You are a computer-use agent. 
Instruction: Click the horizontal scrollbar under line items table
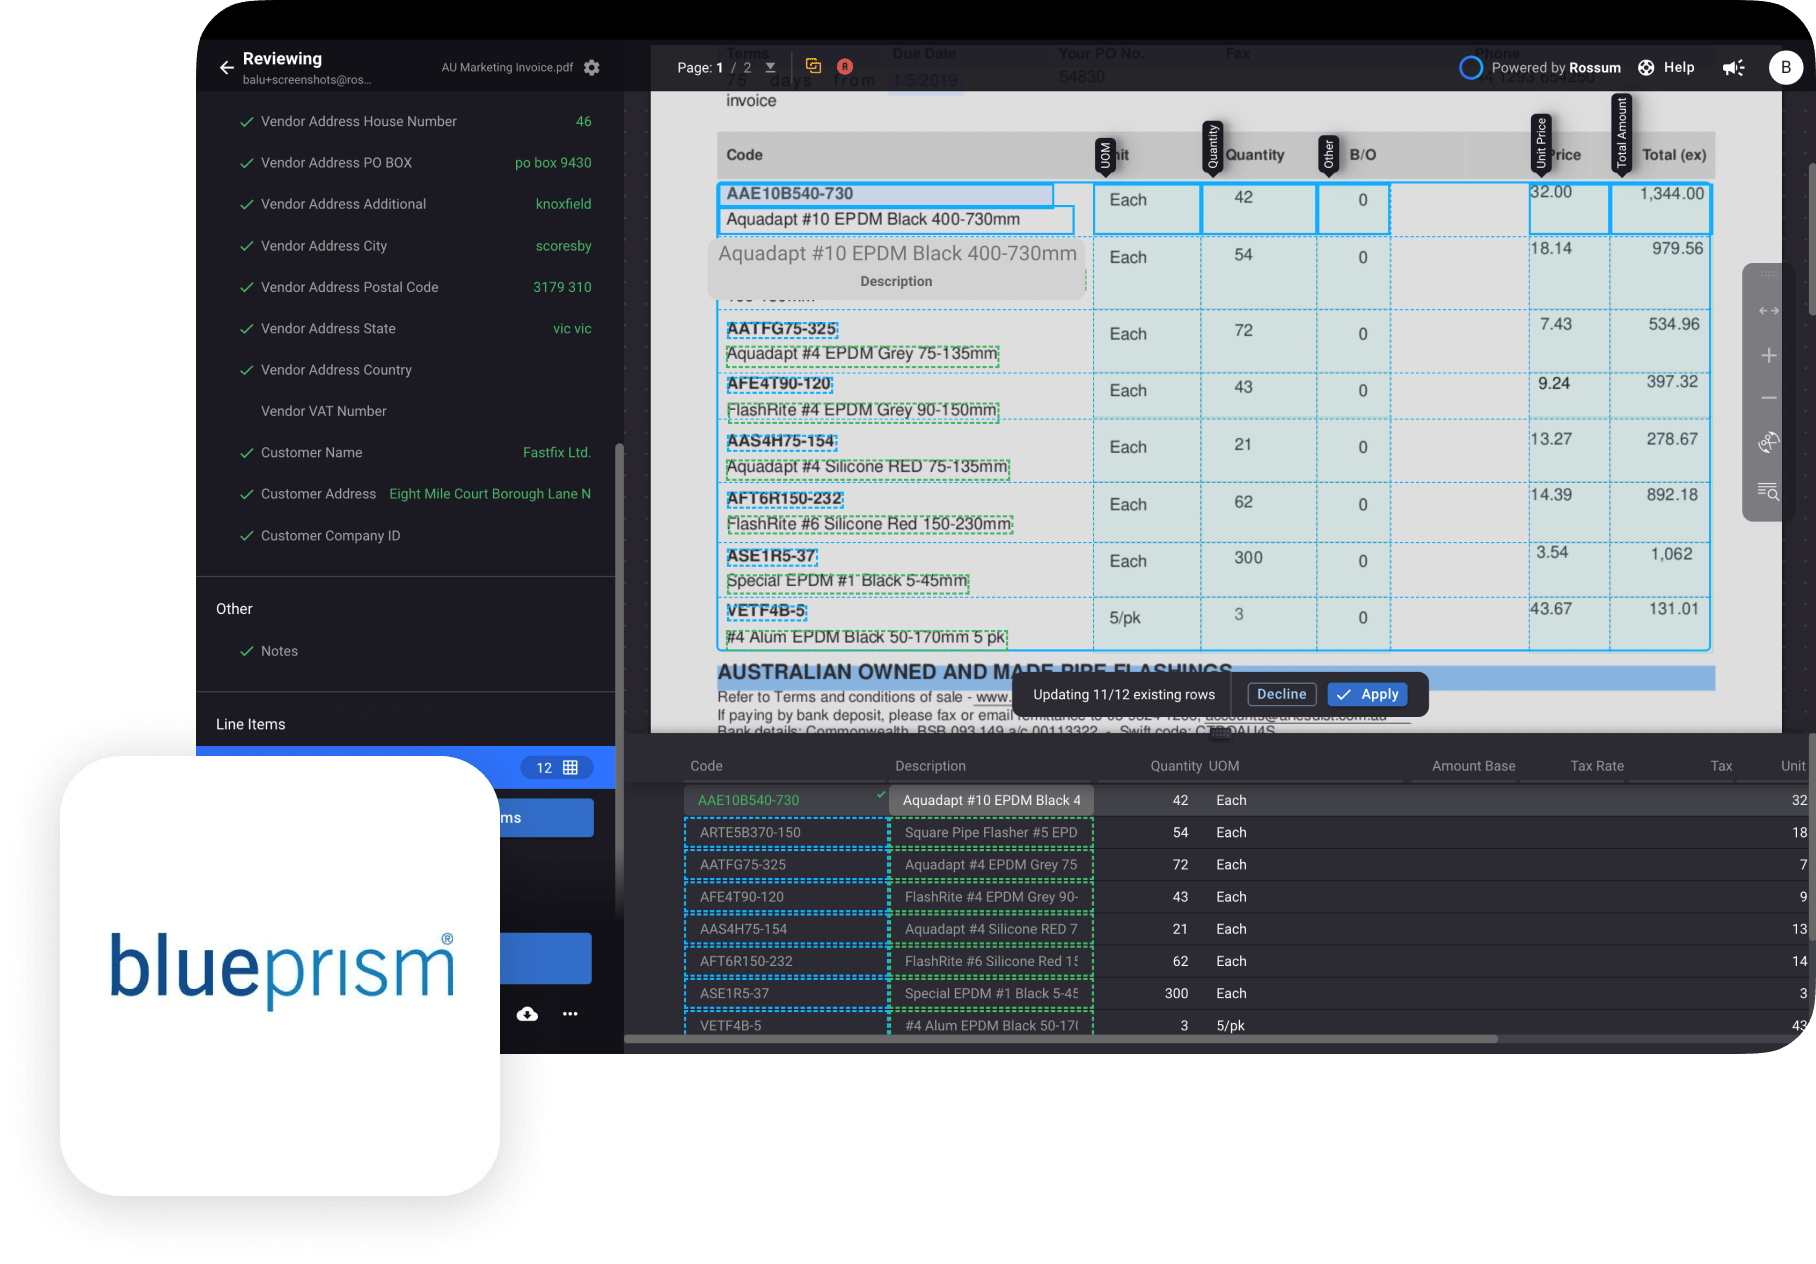[x=1060, y=1040]
